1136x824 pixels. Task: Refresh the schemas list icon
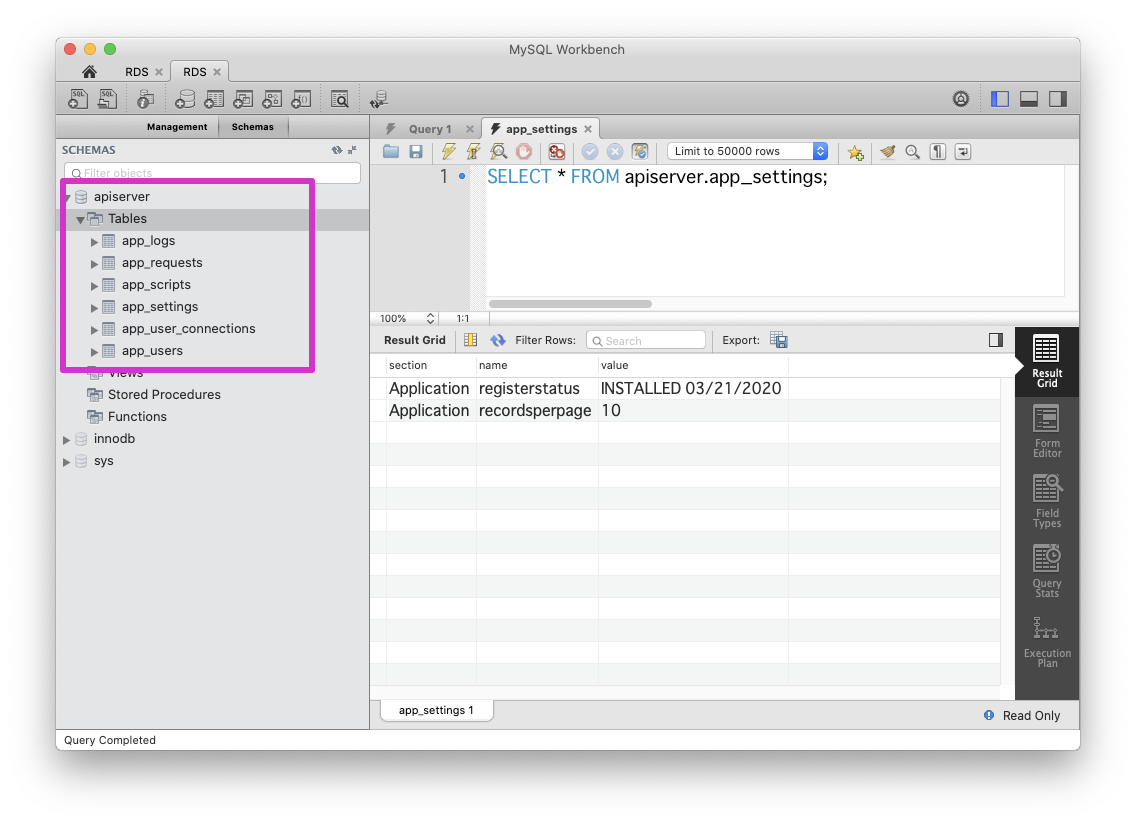(337, 150)
